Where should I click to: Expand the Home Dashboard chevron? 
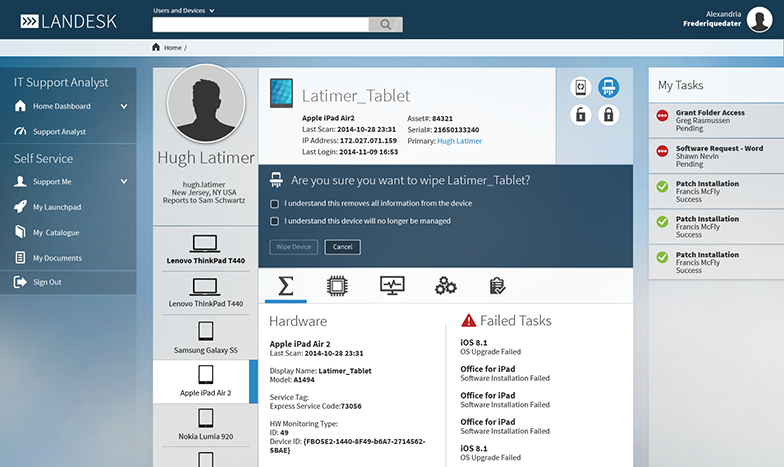[124, 106]
